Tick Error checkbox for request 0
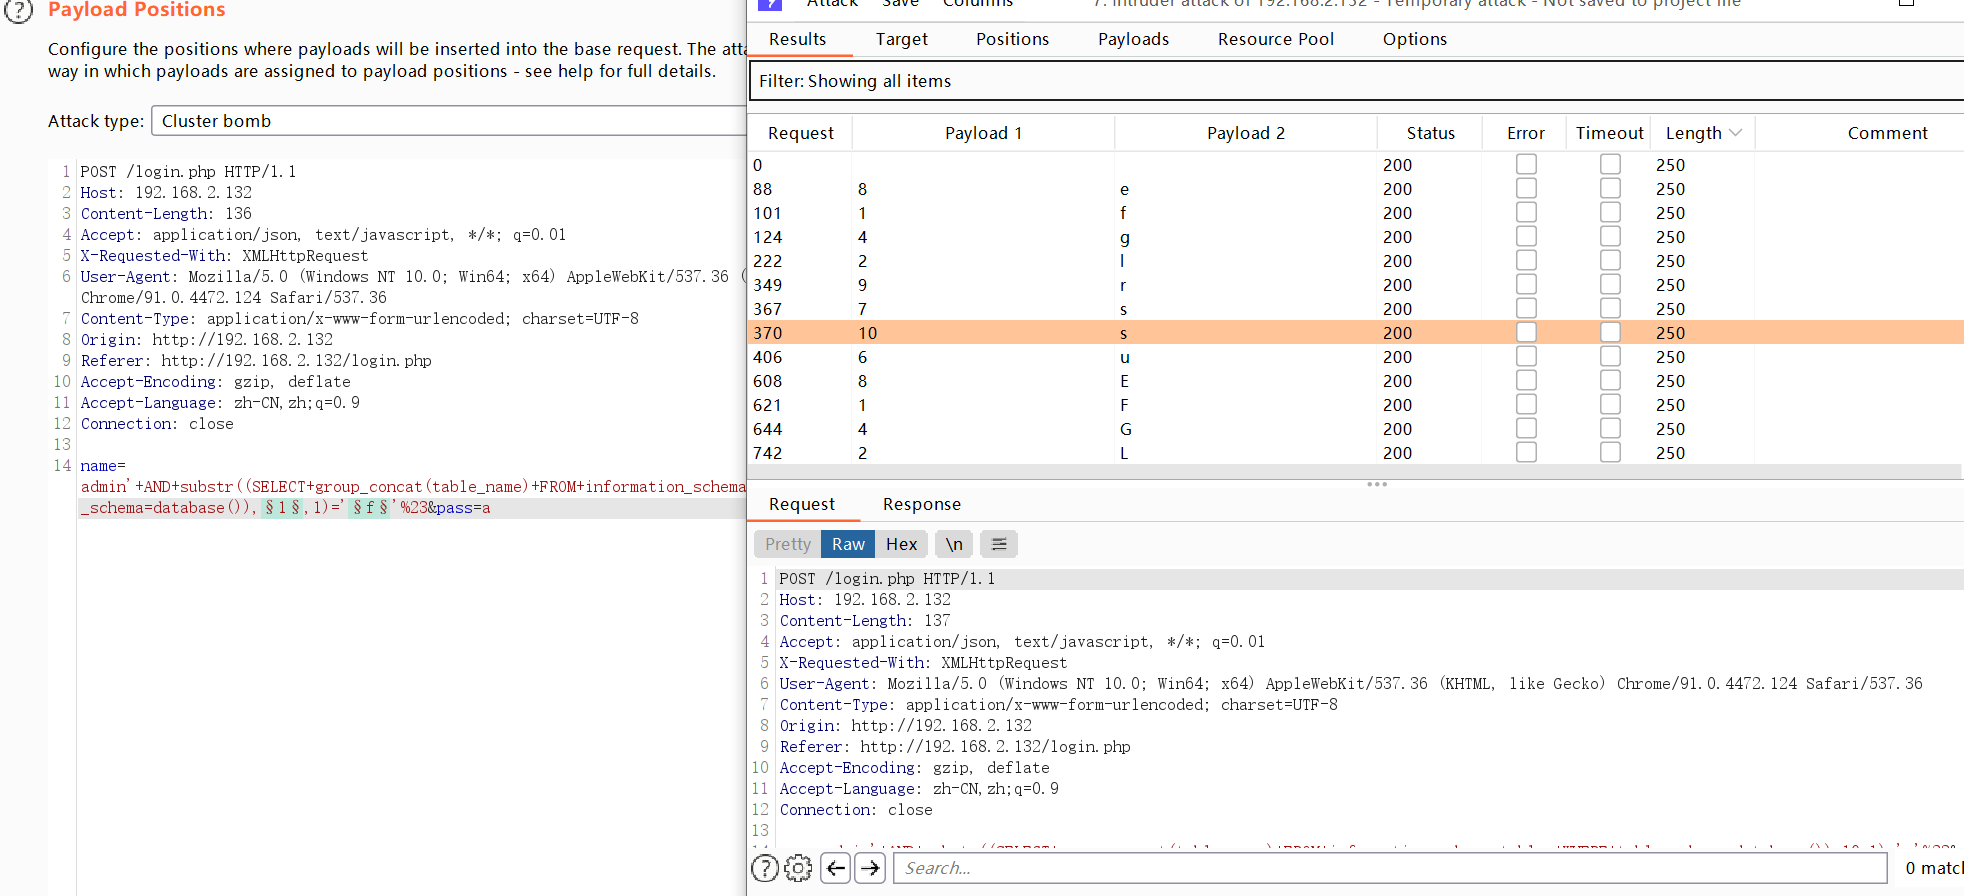This screenshot has width=1964, height=896. coord(1526,164)
